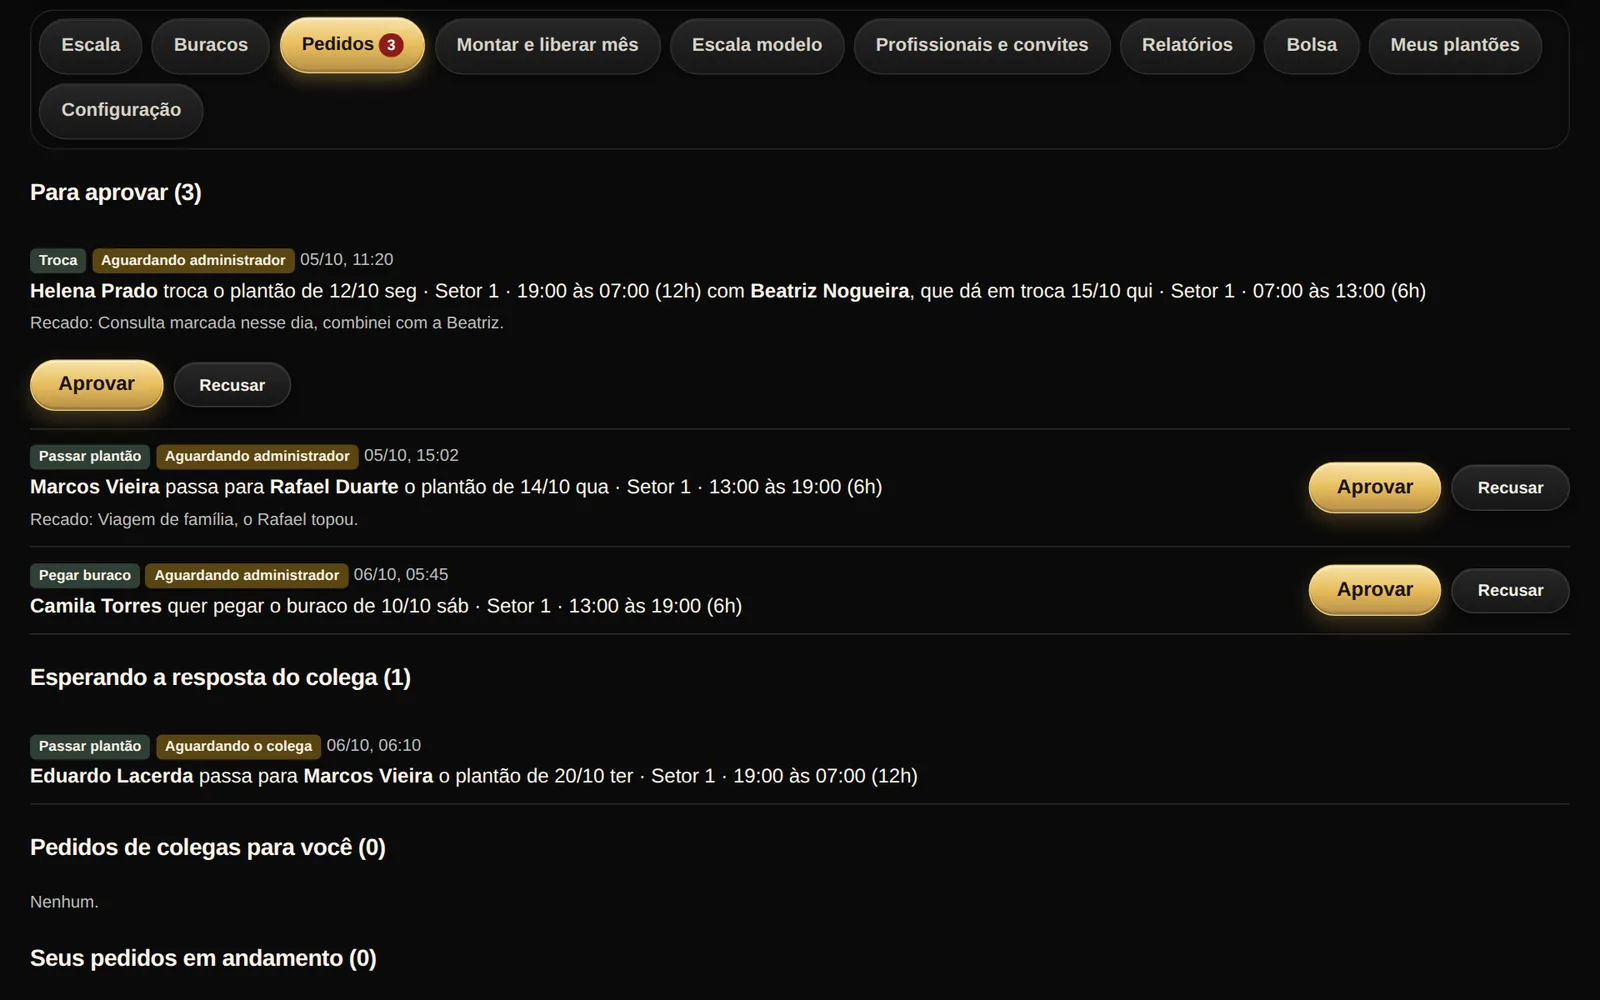1600x1000 pixels.
Task: Click Passar plantão tag on Marcos's request
Action: 90,456
